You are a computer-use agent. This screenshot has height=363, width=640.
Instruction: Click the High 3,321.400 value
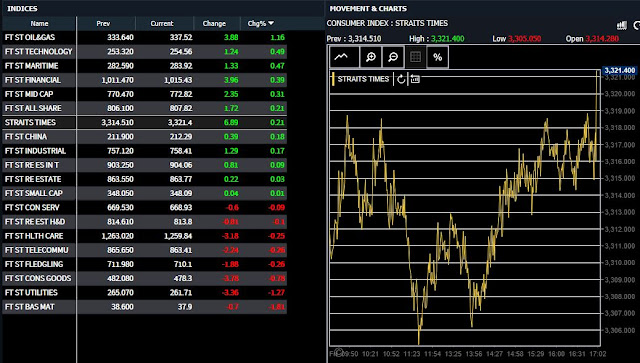click(448, 39)
